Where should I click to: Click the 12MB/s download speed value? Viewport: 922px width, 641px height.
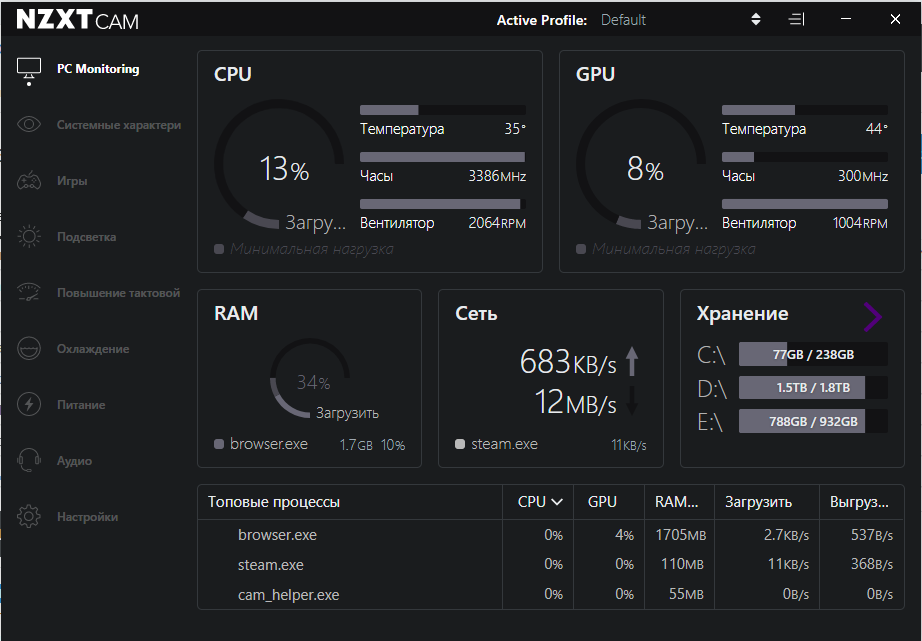click(x=576, y=402)
